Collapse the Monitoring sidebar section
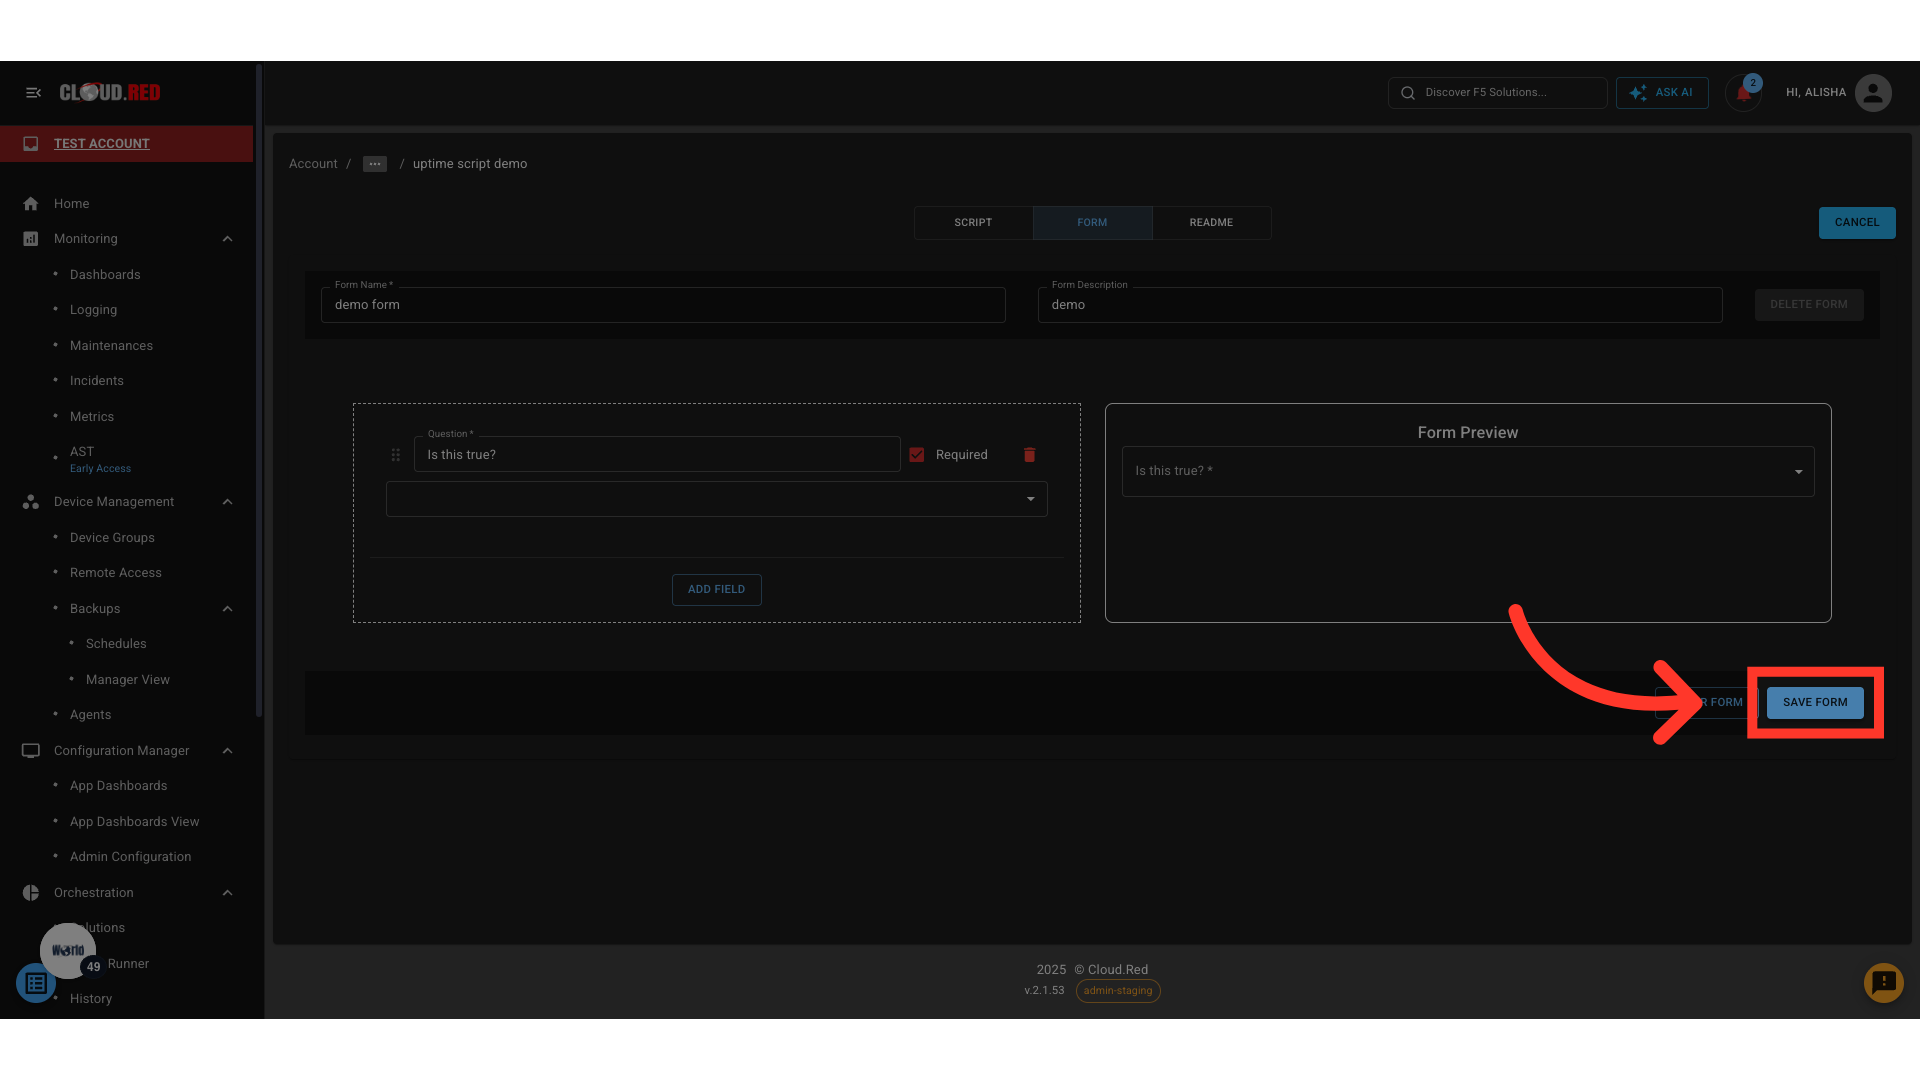The image size is (1920, 1080). pyautogui.click(x=227, y=239)
